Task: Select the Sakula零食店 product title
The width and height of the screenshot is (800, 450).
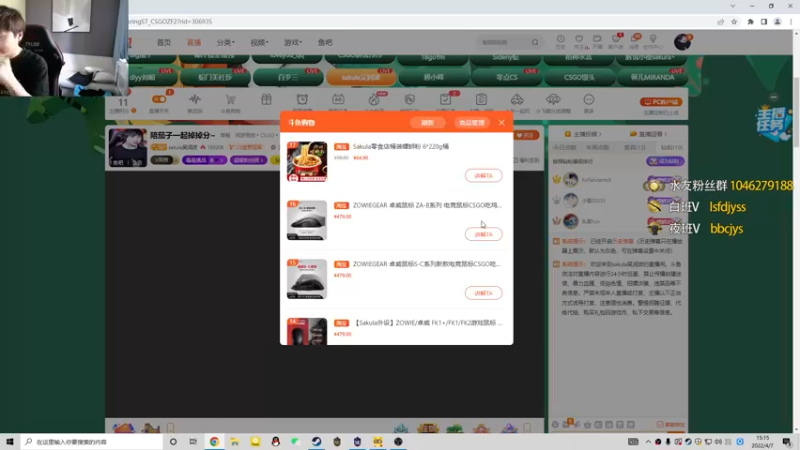Action: 401,146
